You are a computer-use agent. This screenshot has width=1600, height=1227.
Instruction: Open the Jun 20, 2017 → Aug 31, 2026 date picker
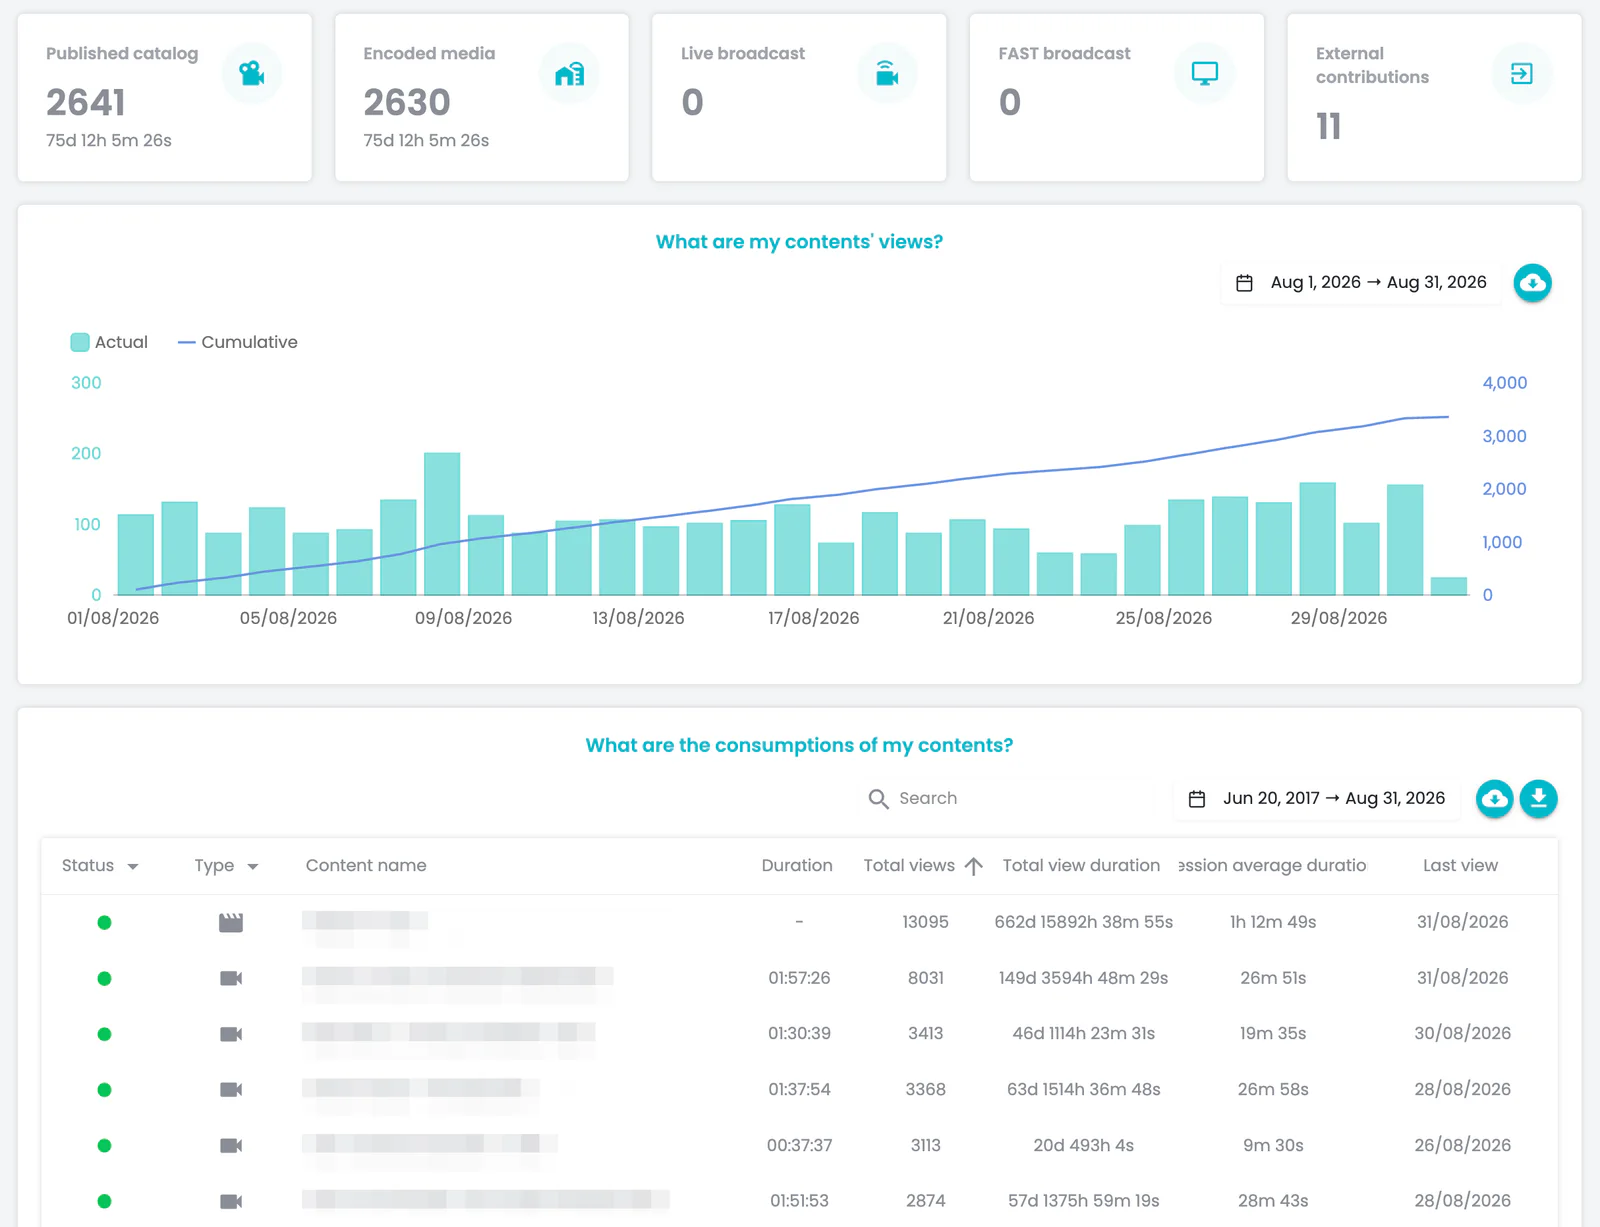pyautogui.click(x=1317, y=799)
